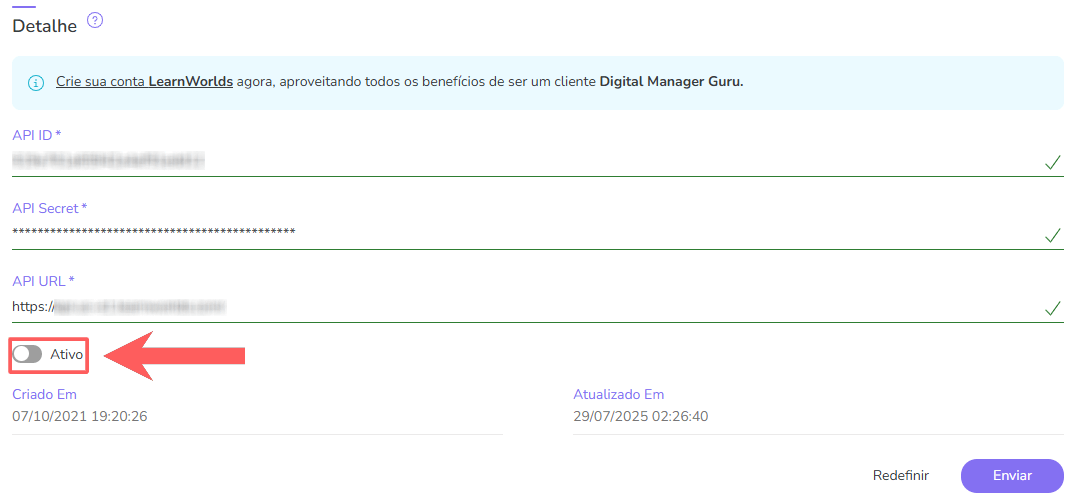Click the info icon in the LearnWorlds banner

pyautogui.click(x=36, y=82)
